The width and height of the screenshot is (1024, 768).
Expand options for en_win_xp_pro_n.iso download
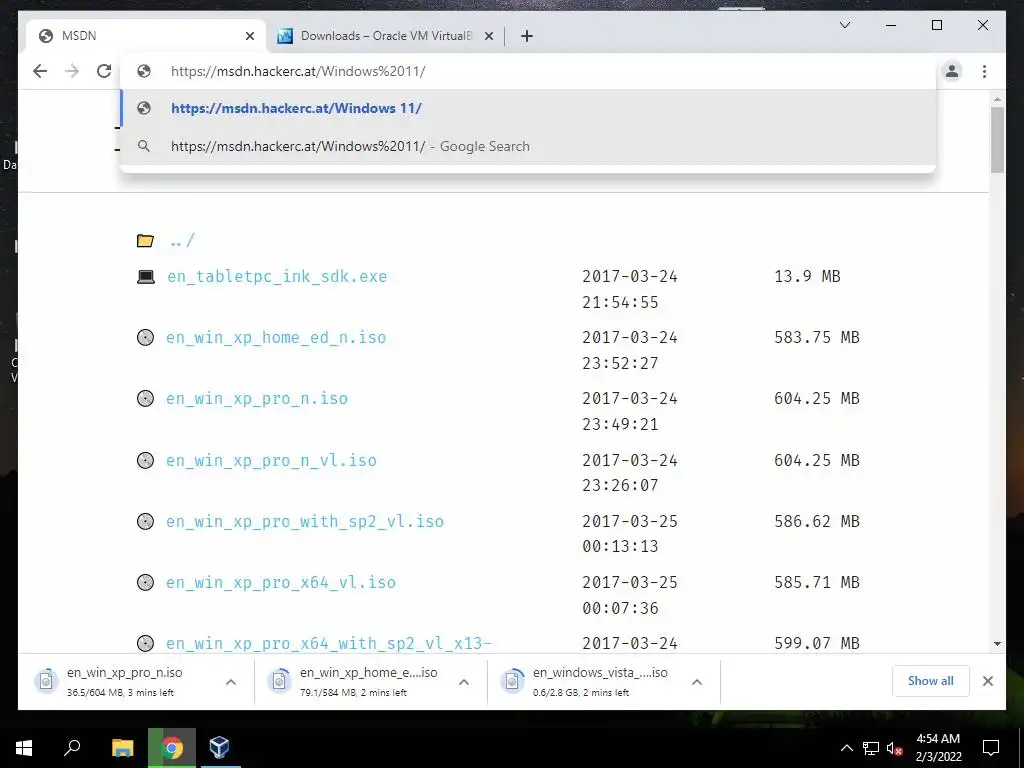pyautogui.click(x=231, y=682)
